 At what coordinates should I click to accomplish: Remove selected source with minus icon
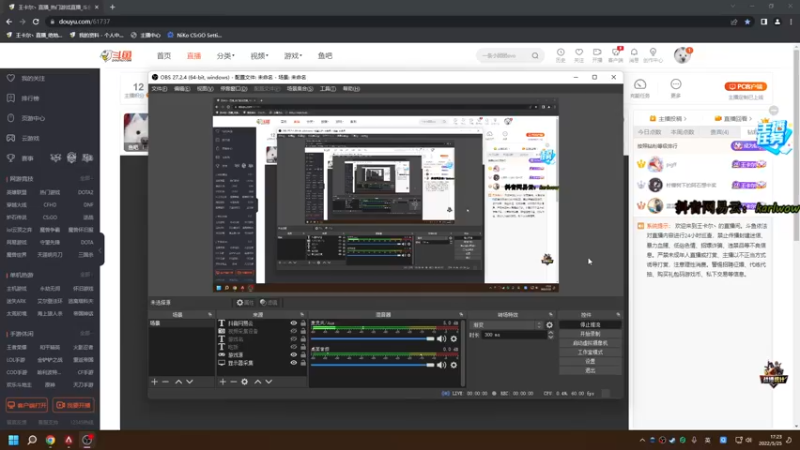[x=233, y=382]
